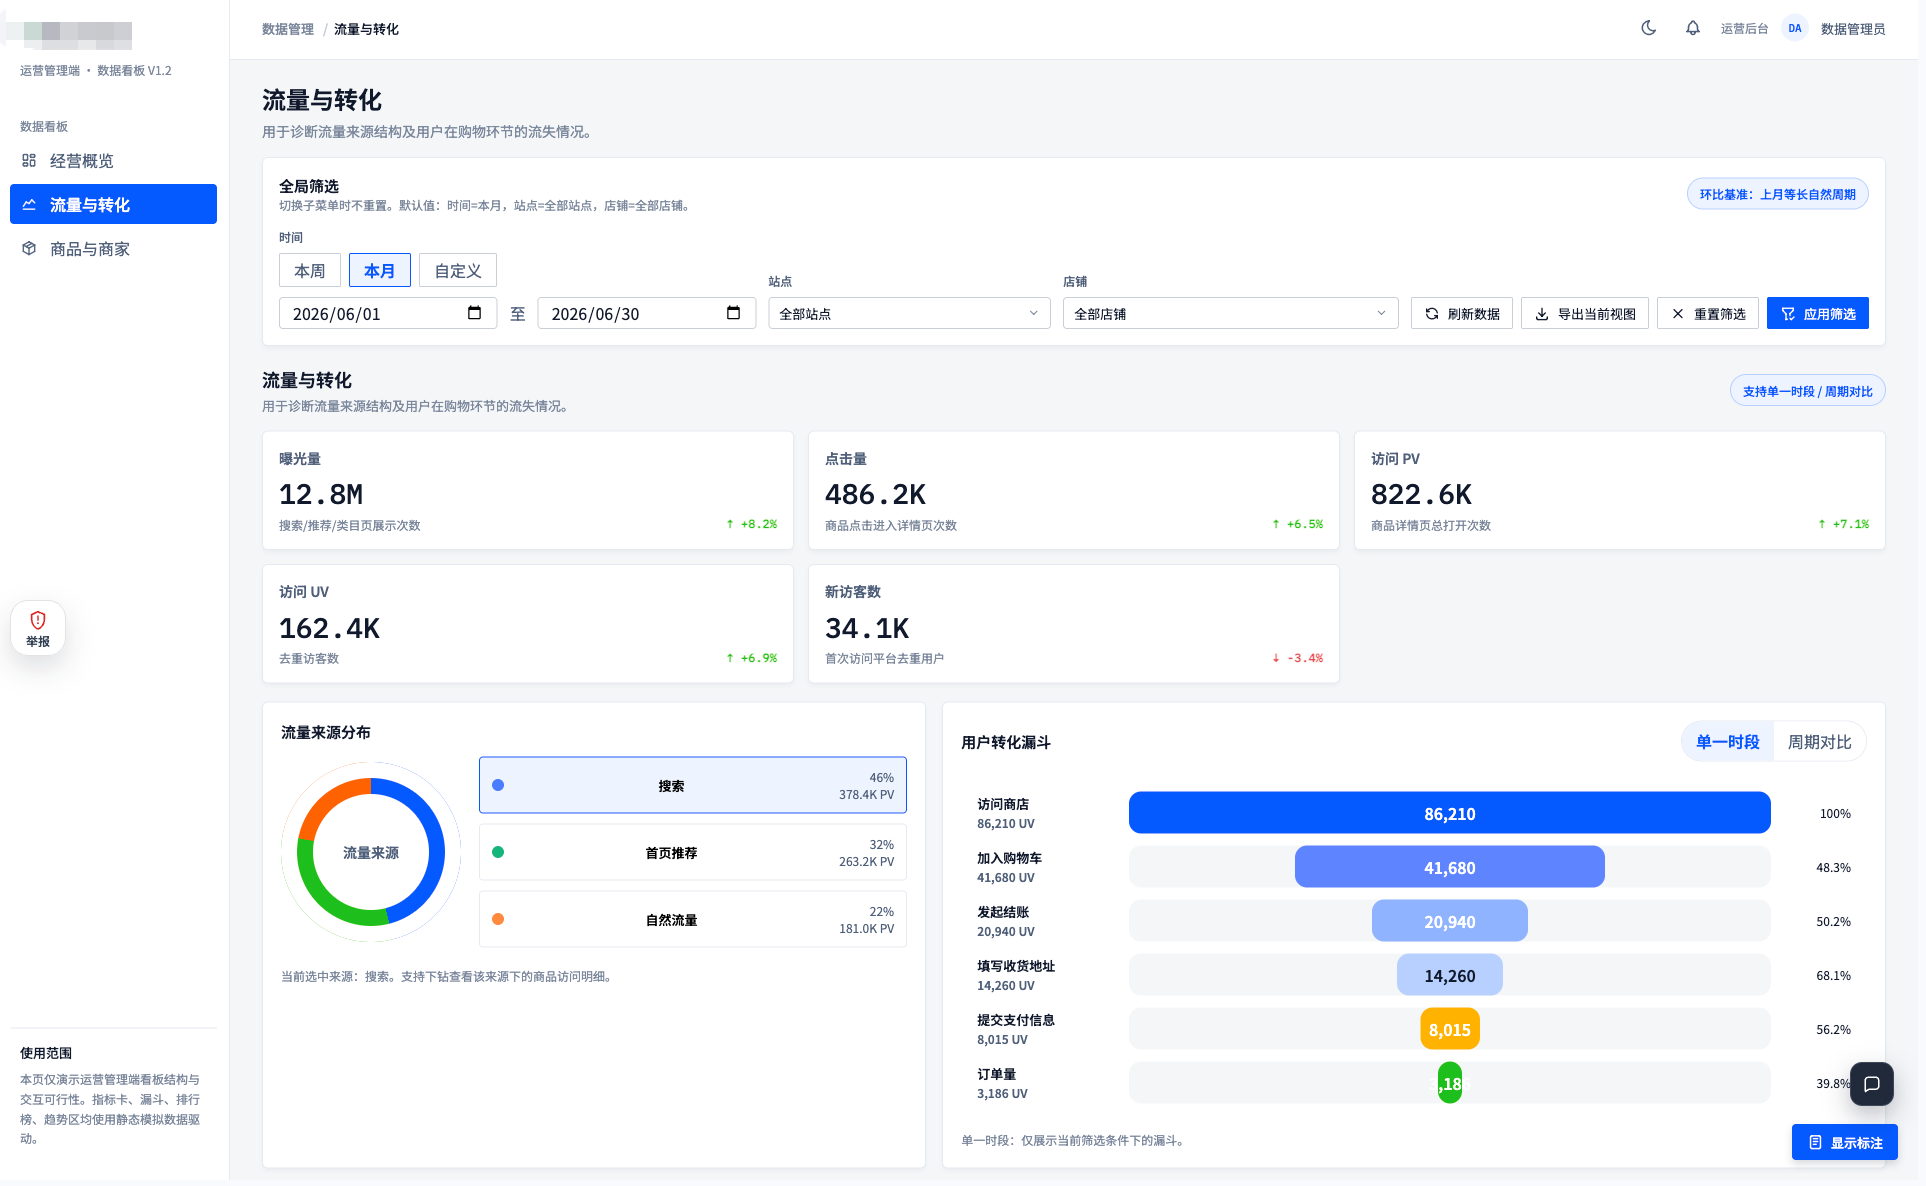Select the 自定义 time range option
Image resolution: width=1926 pixels, height=1186 pixels.
coord(458,270)
